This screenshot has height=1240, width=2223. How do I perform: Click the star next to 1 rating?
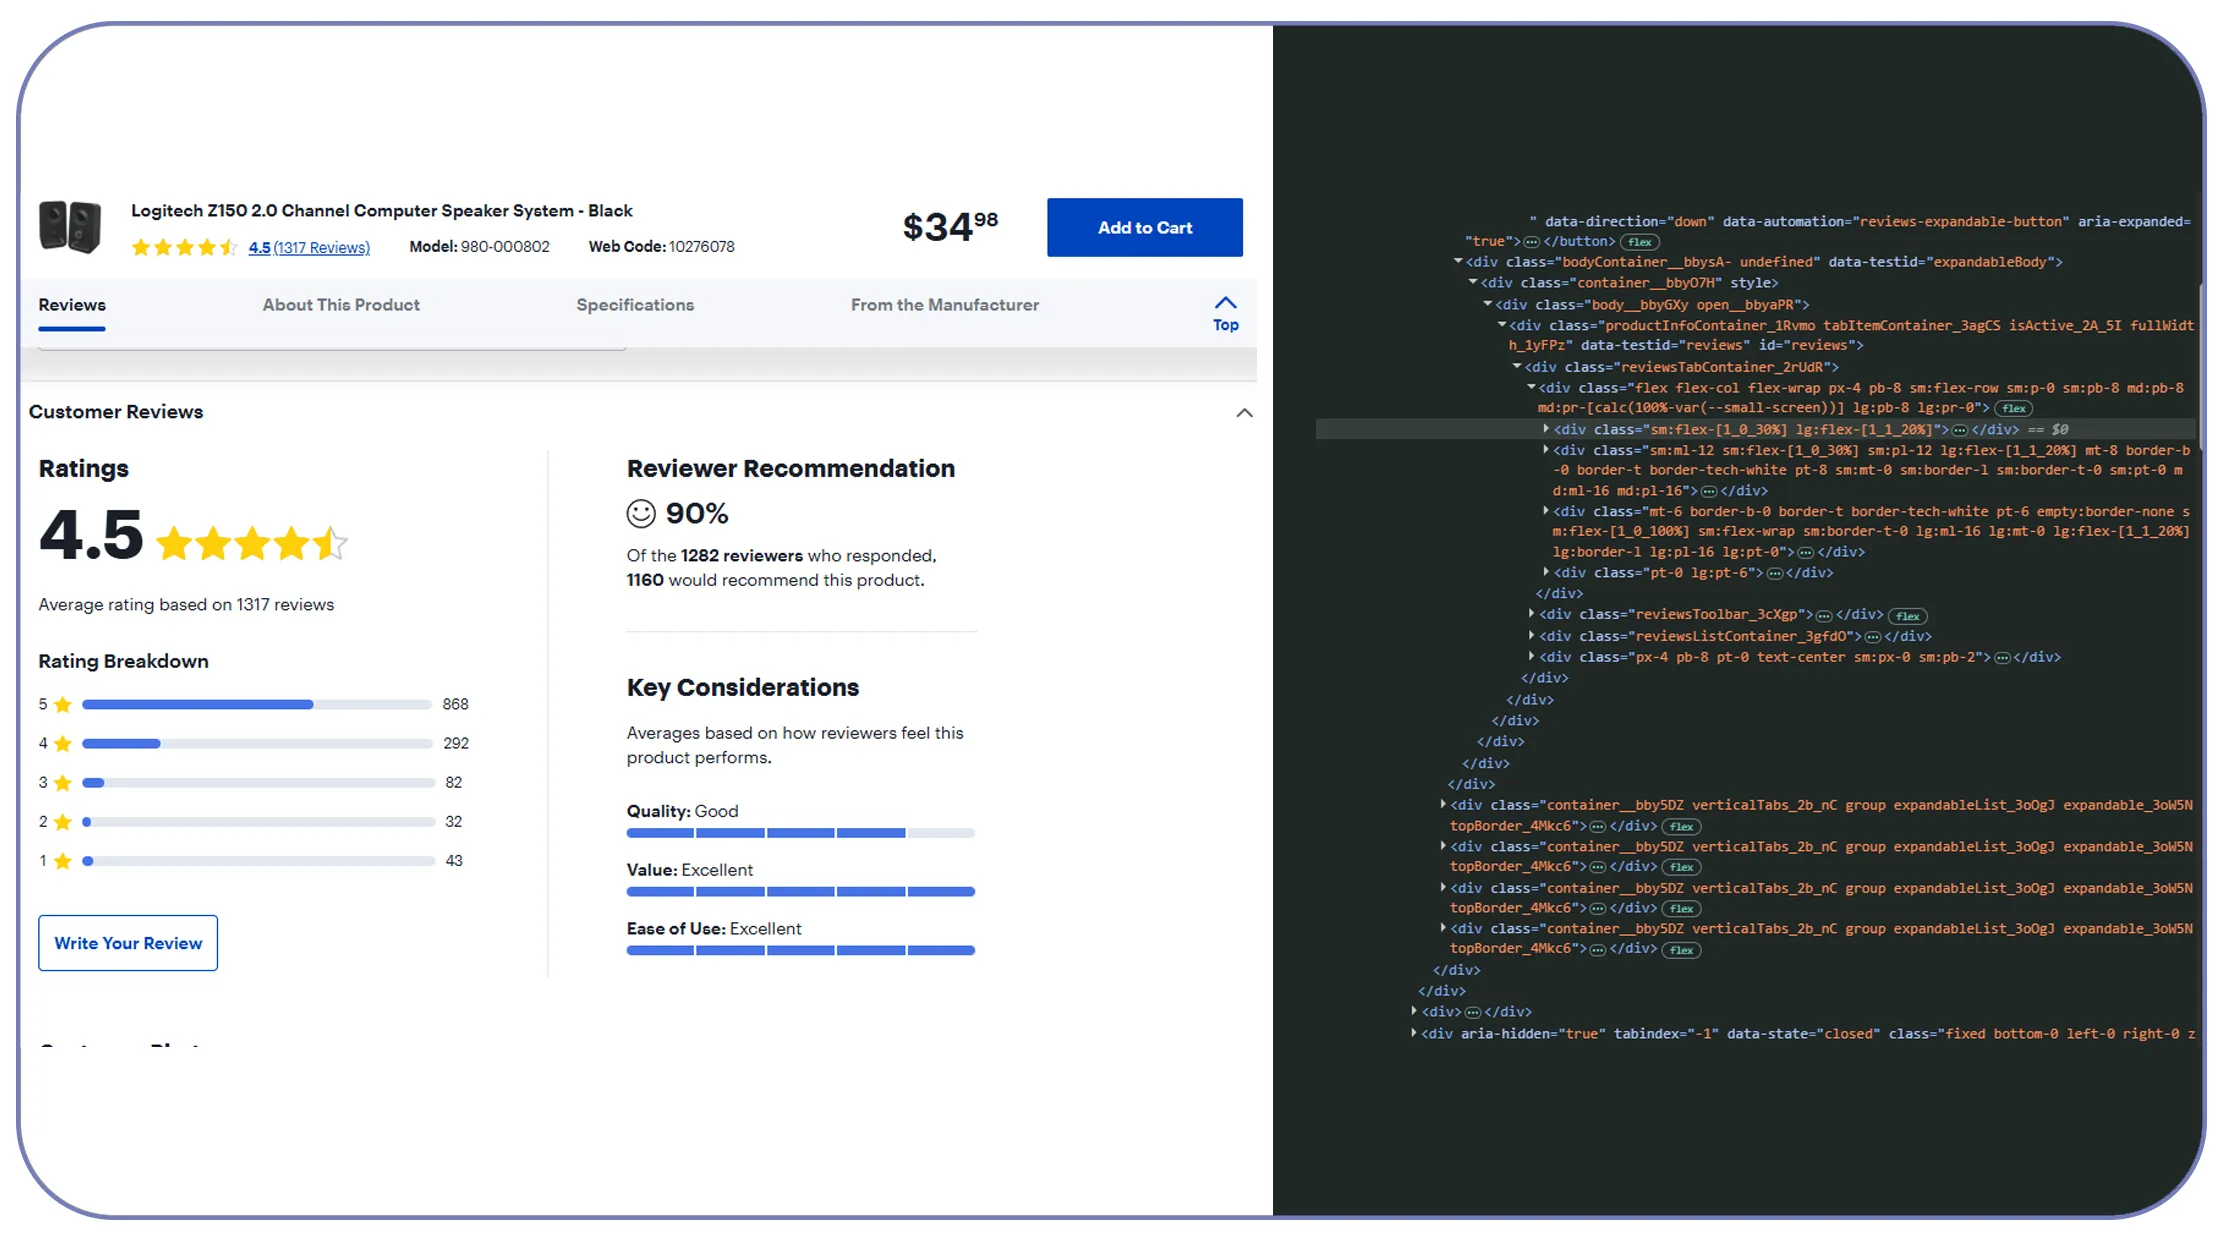click(63, 861)
